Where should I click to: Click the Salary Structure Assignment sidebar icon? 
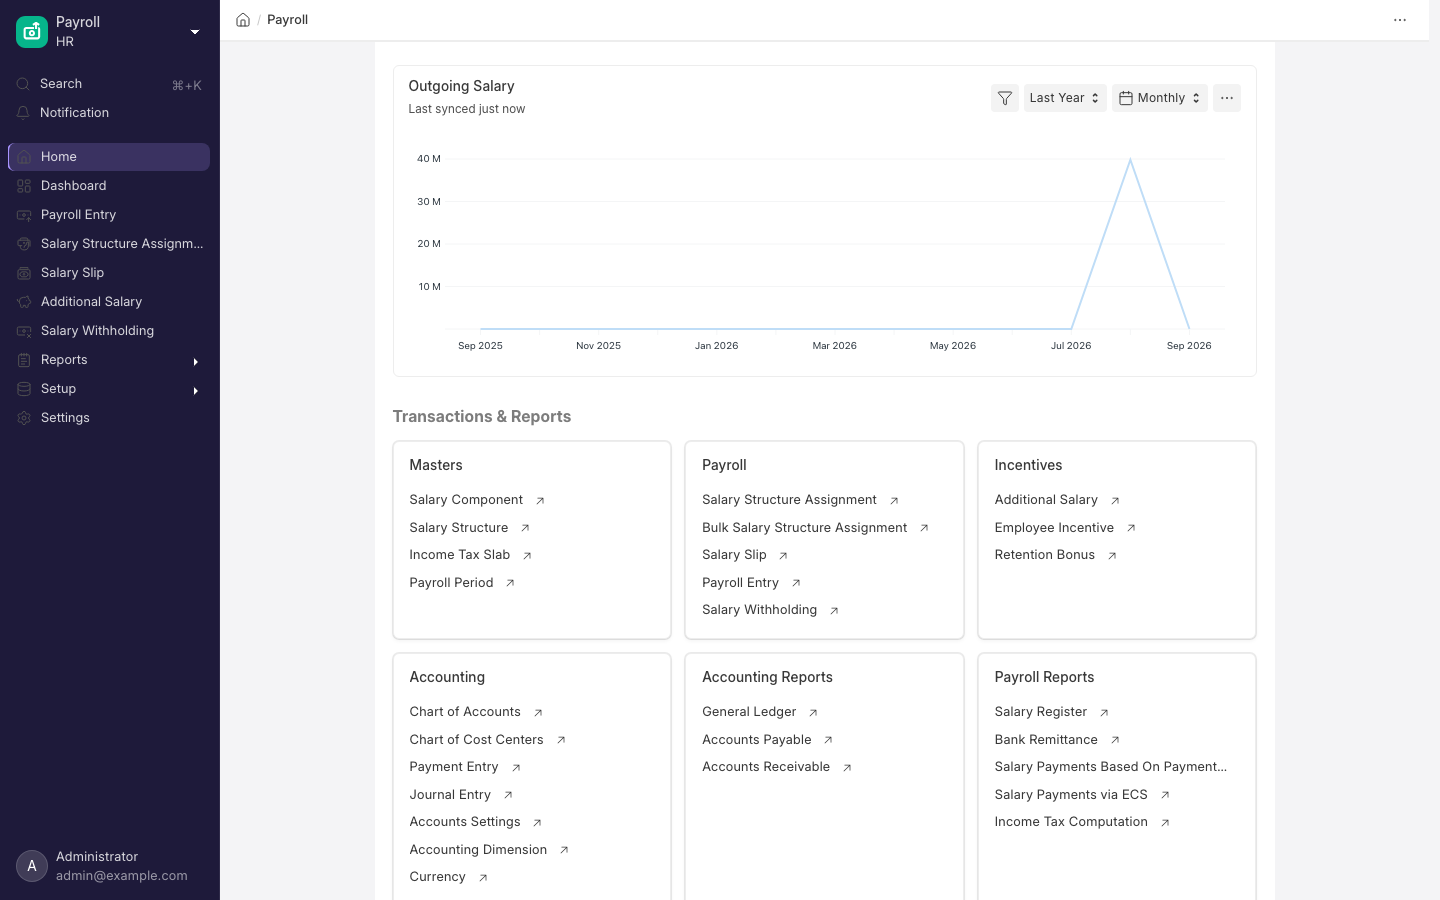(24, 244)
